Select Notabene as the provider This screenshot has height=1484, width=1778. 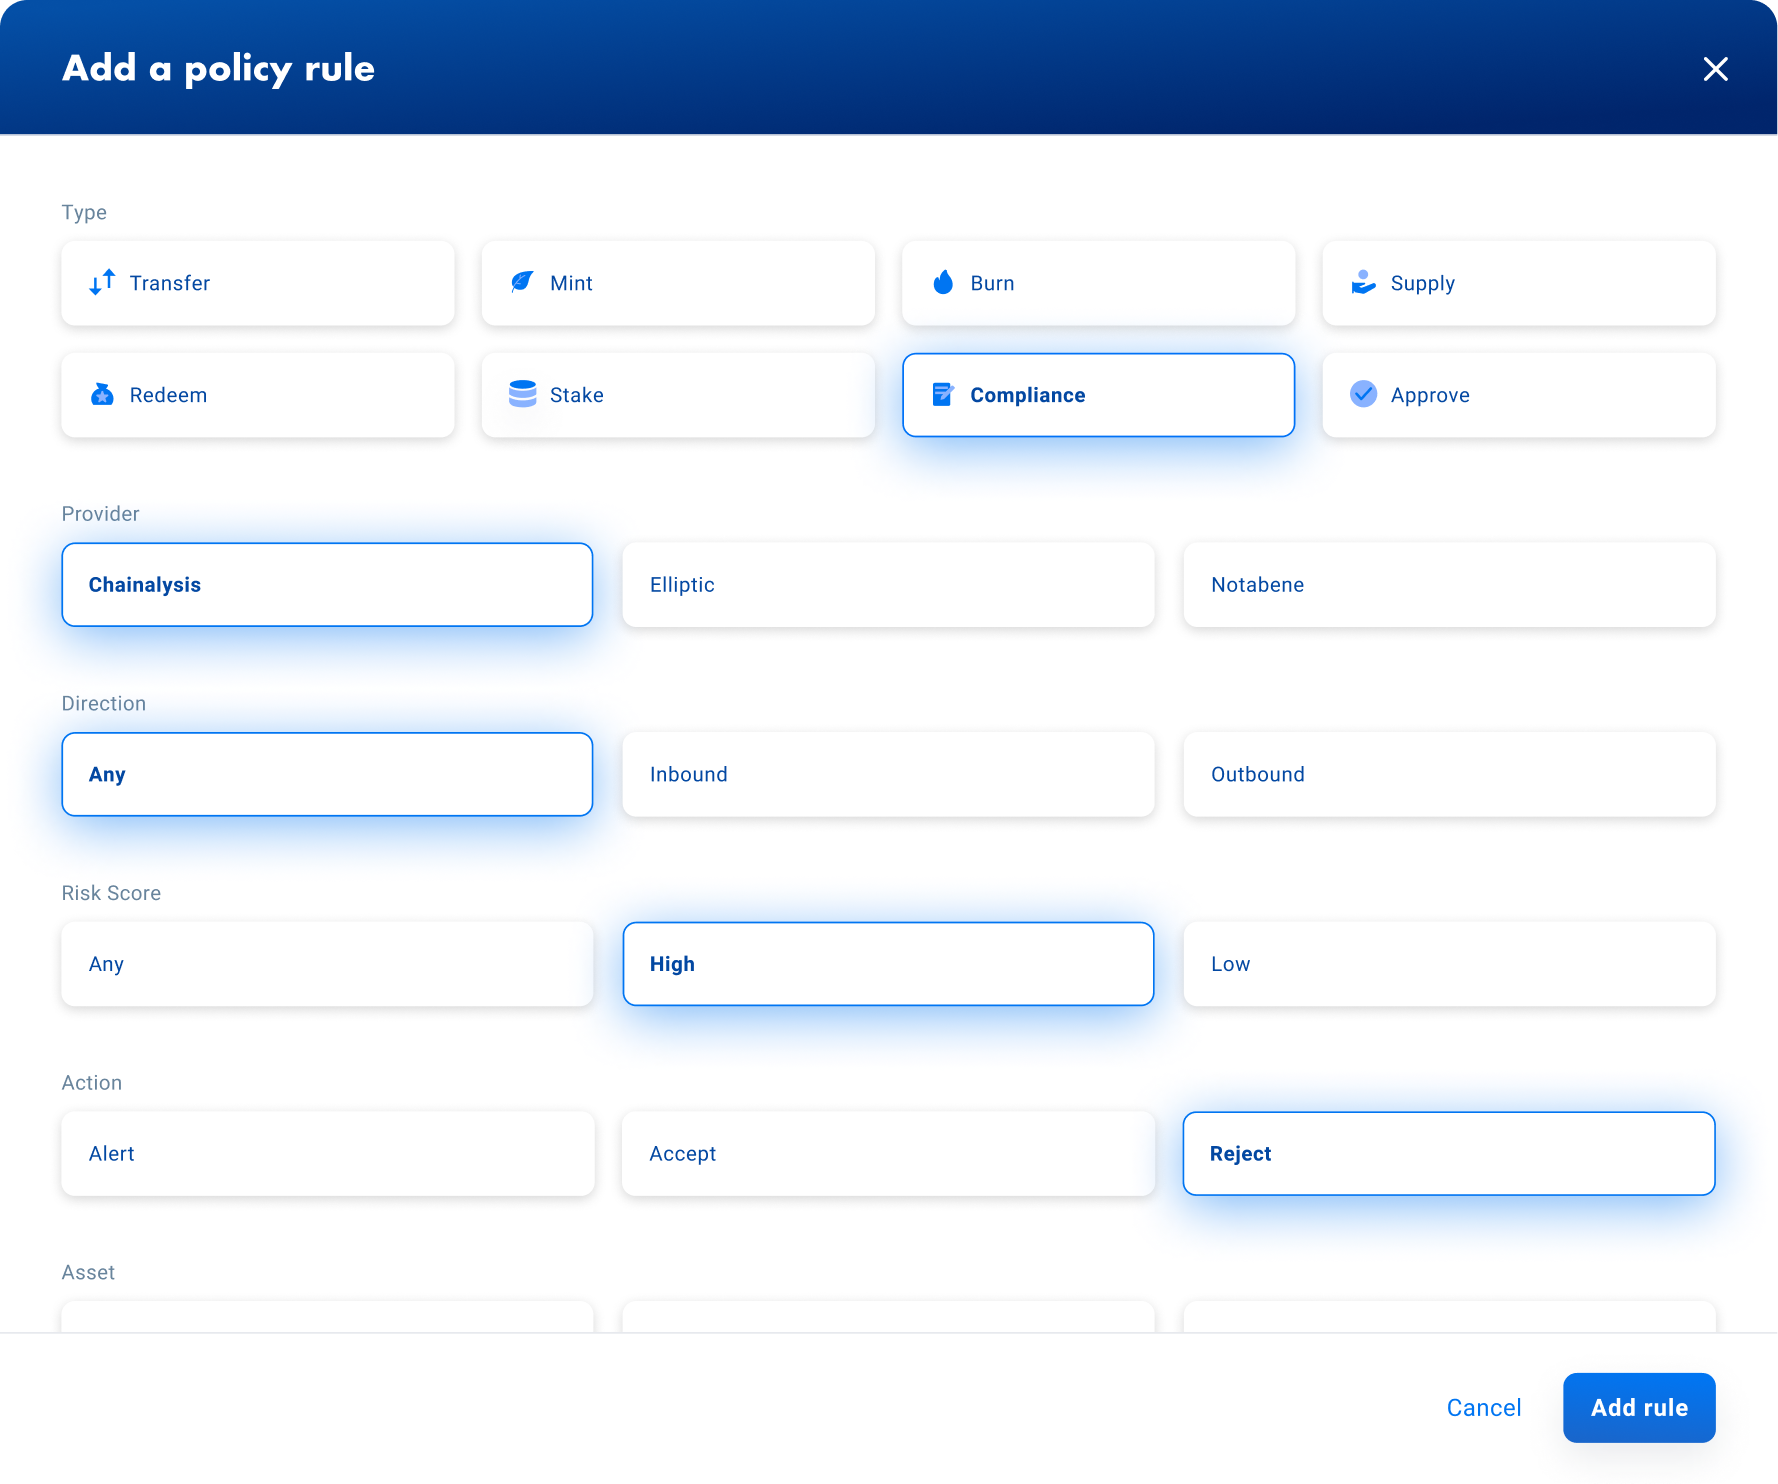(x=1449, y=584)
